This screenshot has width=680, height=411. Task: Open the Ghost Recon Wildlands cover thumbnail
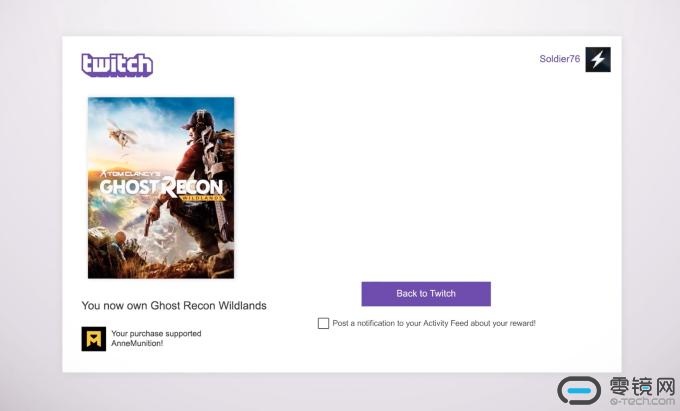(161, 188)
